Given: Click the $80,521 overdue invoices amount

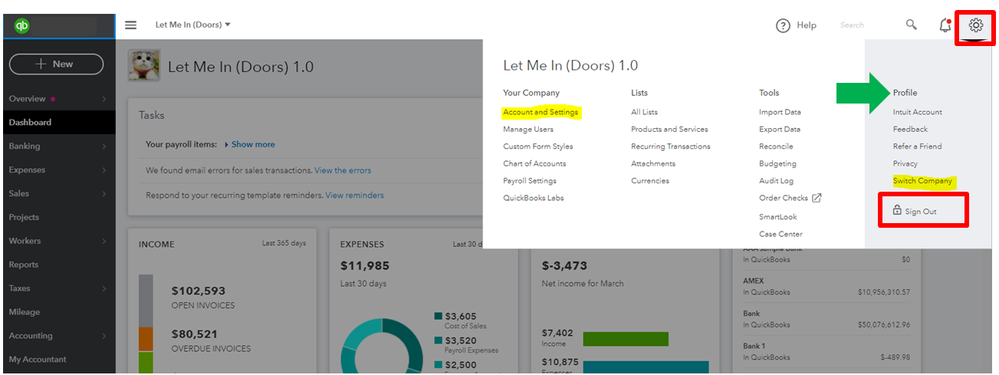Looking at the screenshot, I should [194, 334].
